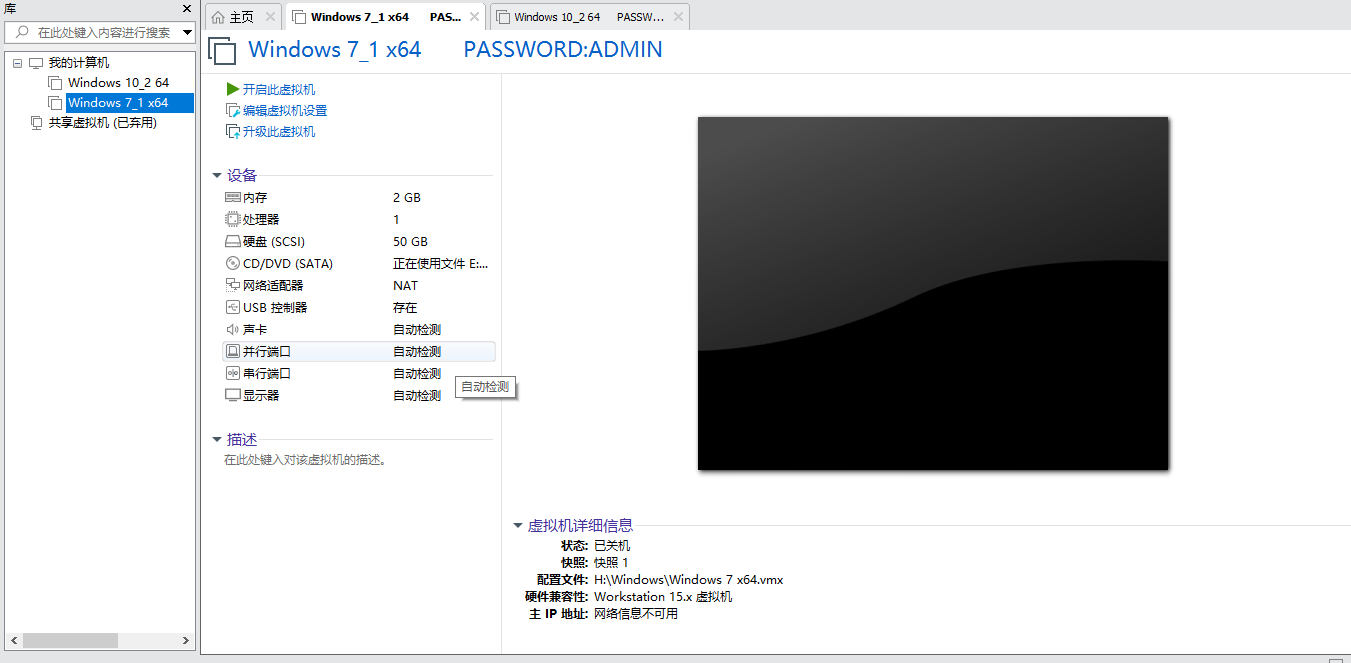Click the state value 已关机

coord(612,545)
